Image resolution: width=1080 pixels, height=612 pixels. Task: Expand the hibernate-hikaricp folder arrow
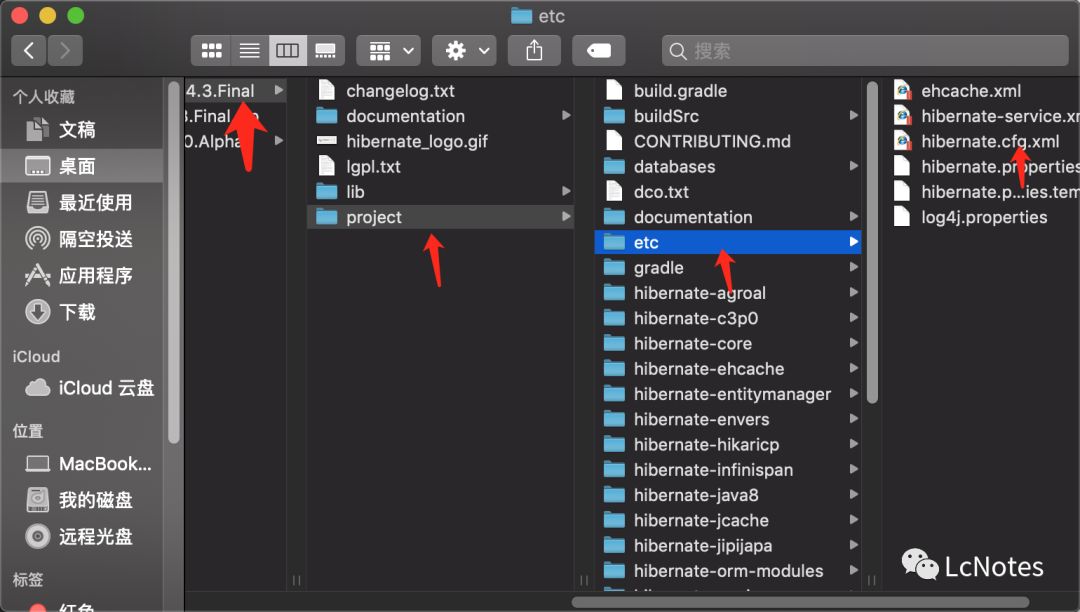tap(853, 444)
